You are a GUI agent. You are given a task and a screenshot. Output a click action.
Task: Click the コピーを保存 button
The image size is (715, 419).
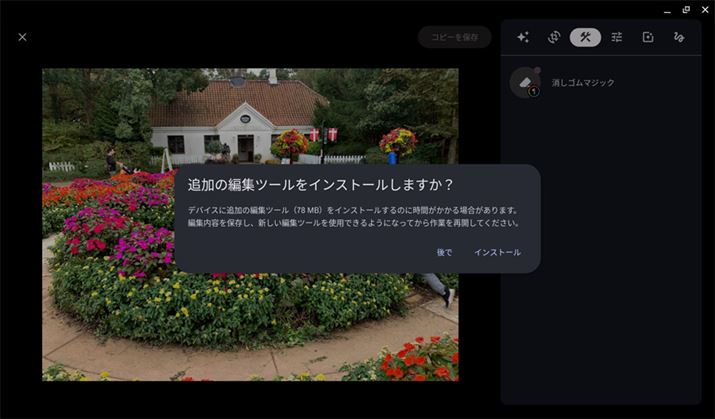tap(455, 37)
